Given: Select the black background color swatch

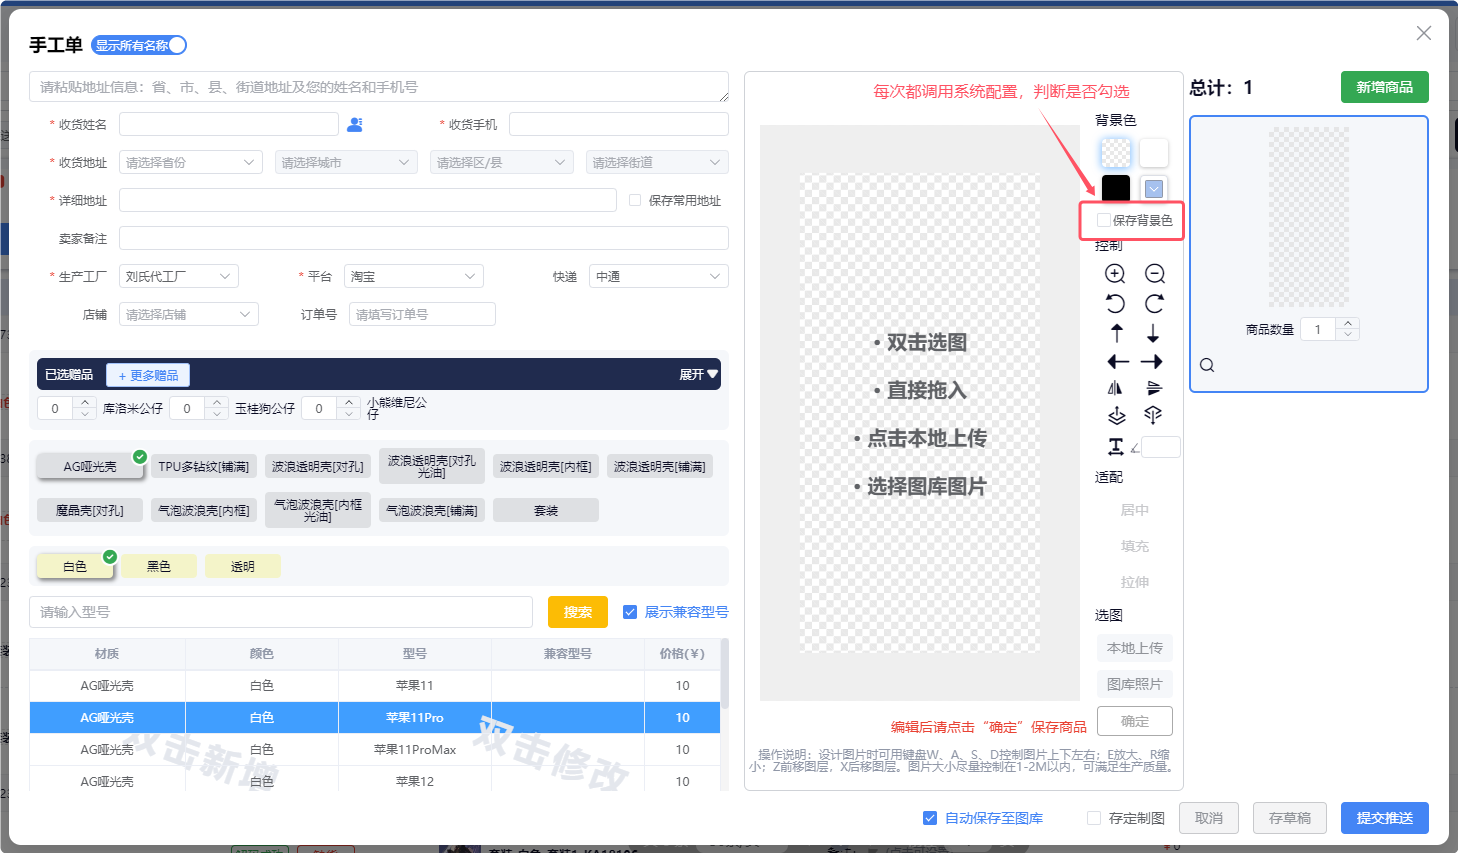Looking at the screenshot, I should coord(1116,188).
